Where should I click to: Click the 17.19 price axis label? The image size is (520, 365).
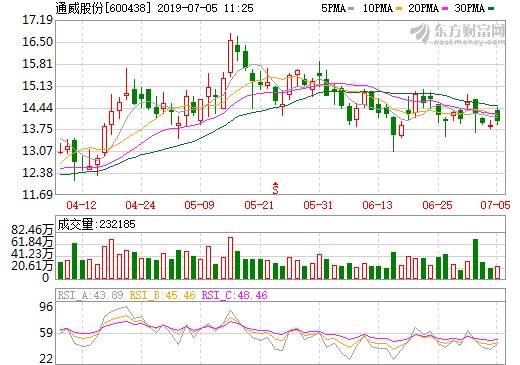pos(37,20)
